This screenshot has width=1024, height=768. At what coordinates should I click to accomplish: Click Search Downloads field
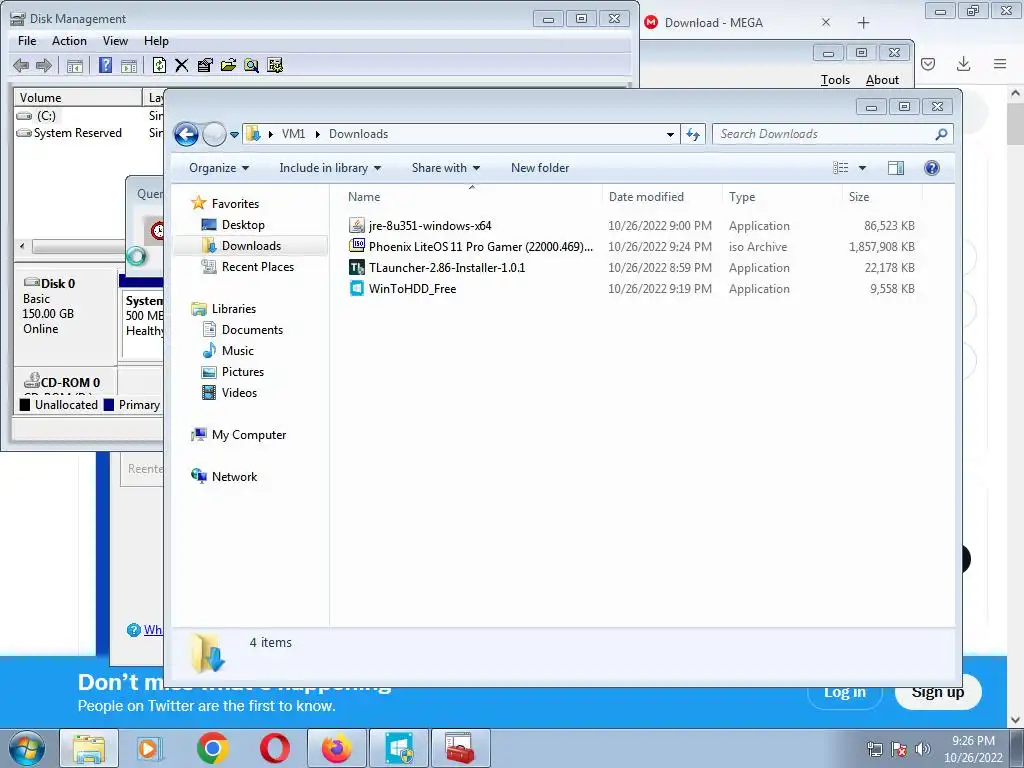[x=833, y=134]
